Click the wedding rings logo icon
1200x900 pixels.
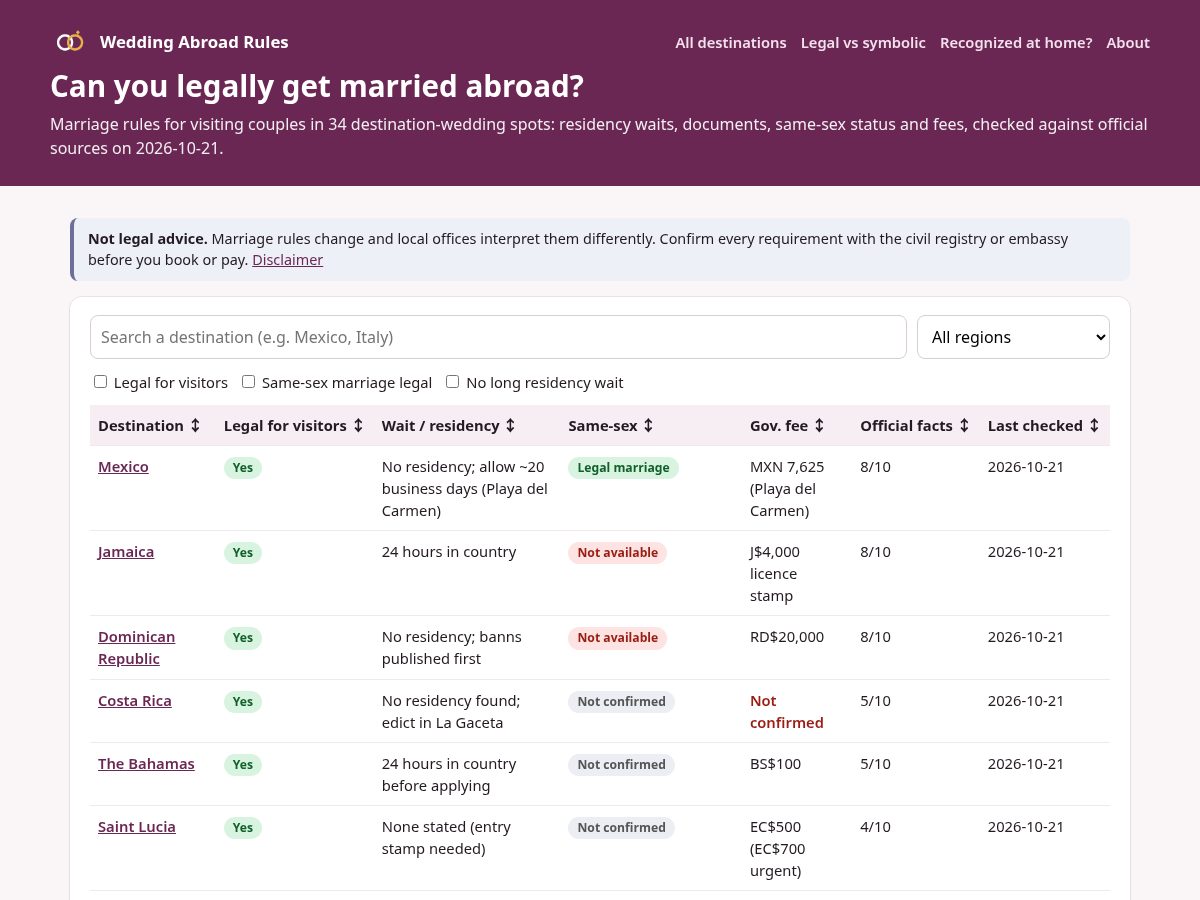[x=70, y=42]
